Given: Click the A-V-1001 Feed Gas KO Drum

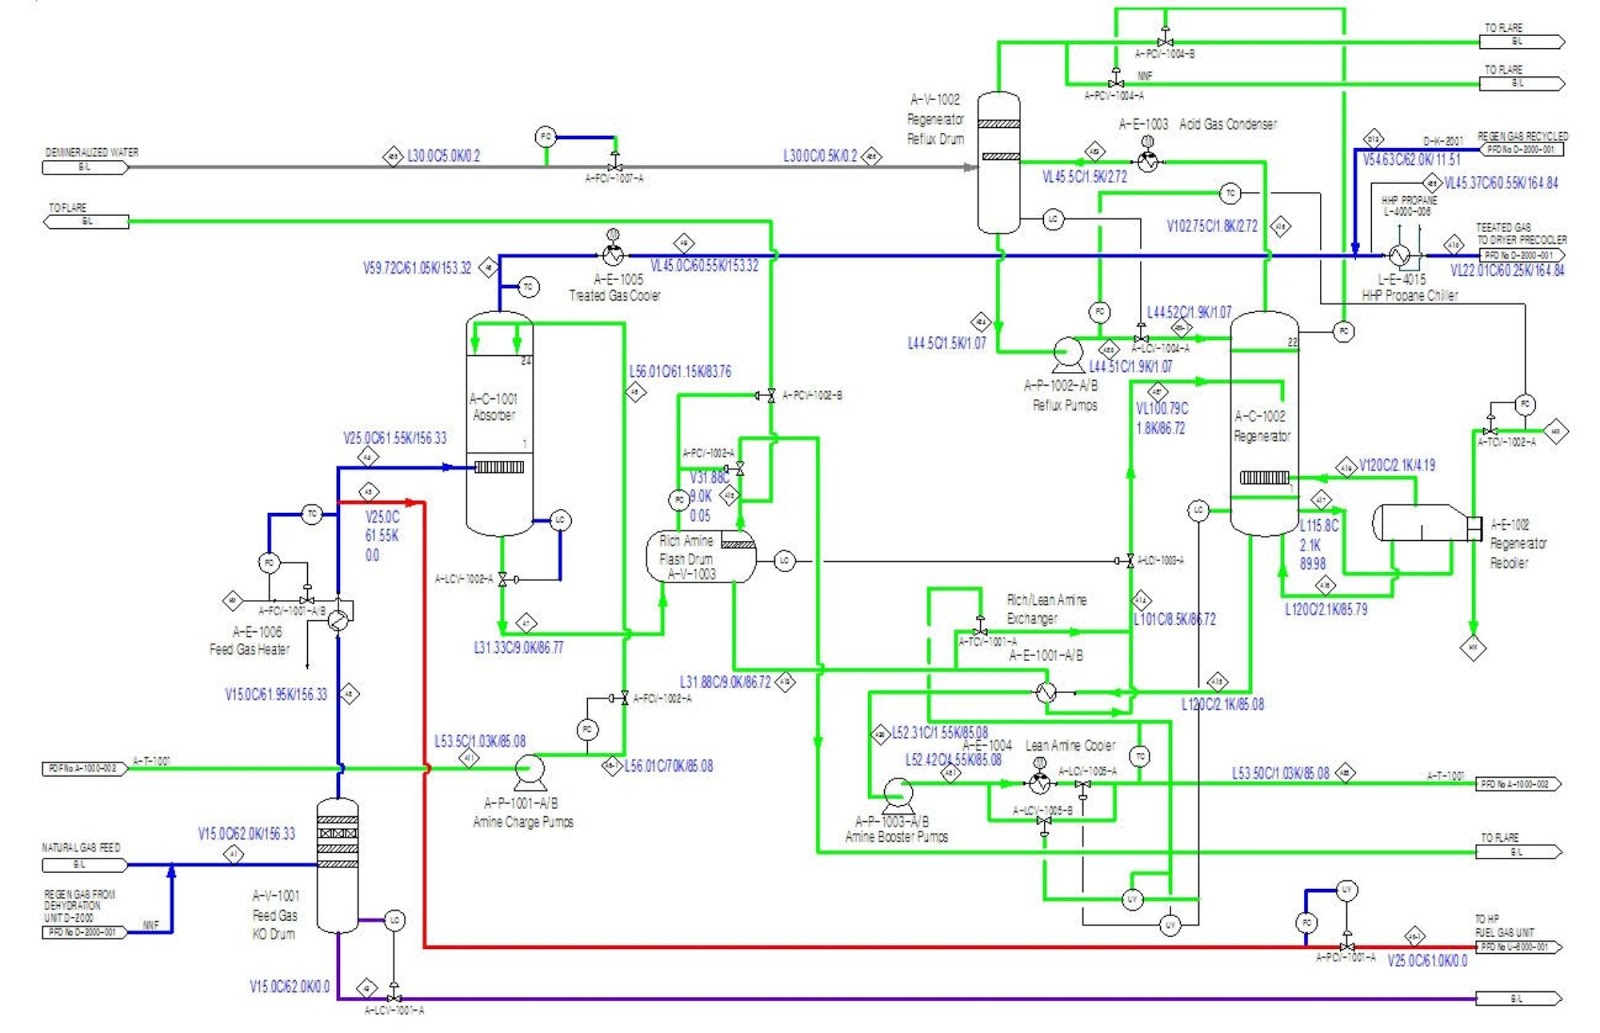Looking at the screenshot, I should click(x=337, y=866).
